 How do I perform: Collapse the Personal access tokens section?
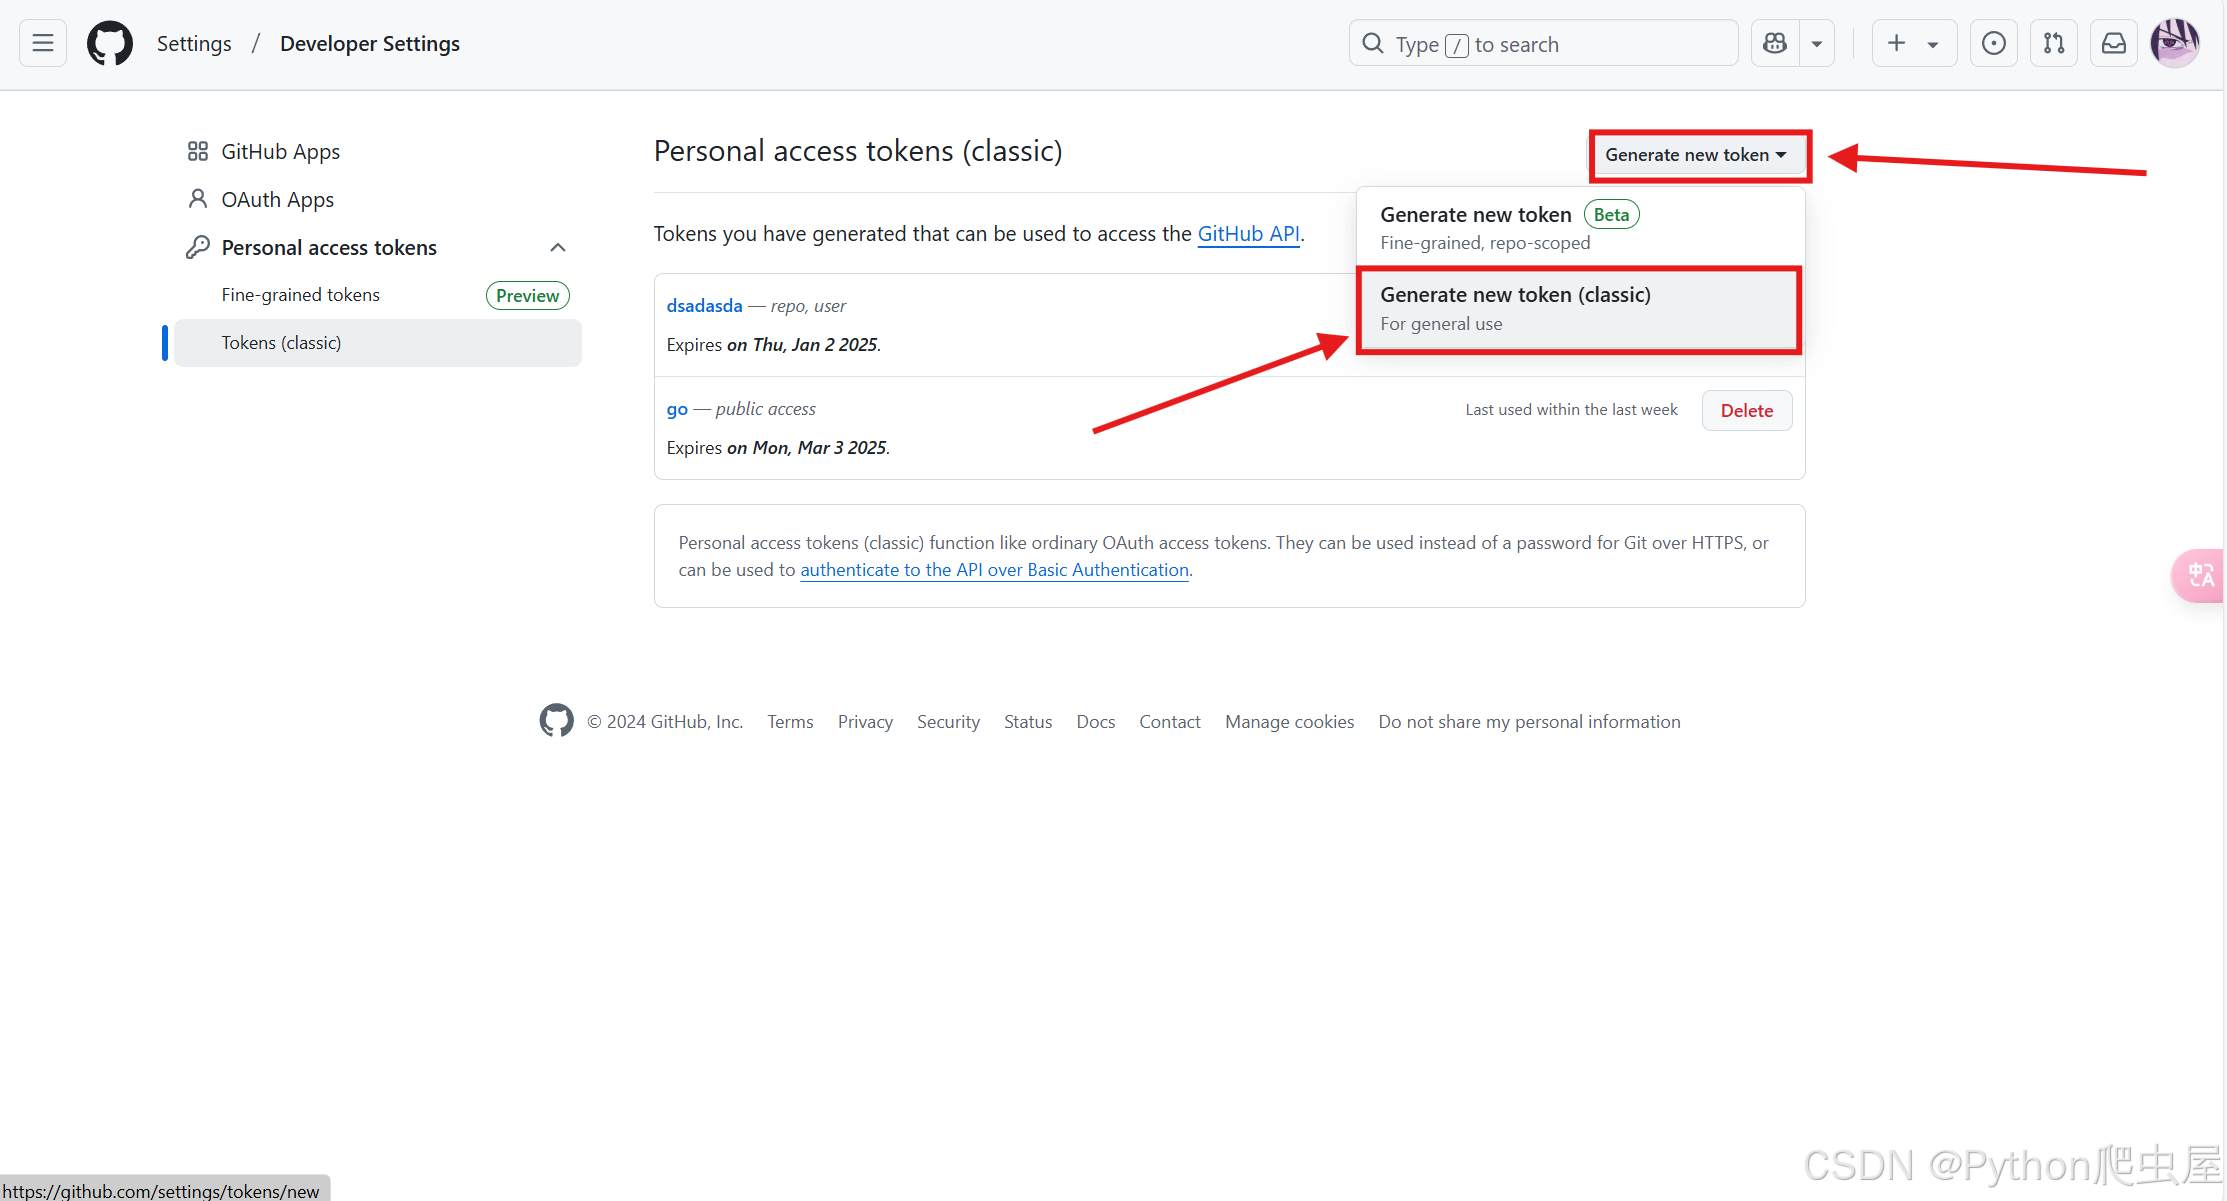pos(558,247)
